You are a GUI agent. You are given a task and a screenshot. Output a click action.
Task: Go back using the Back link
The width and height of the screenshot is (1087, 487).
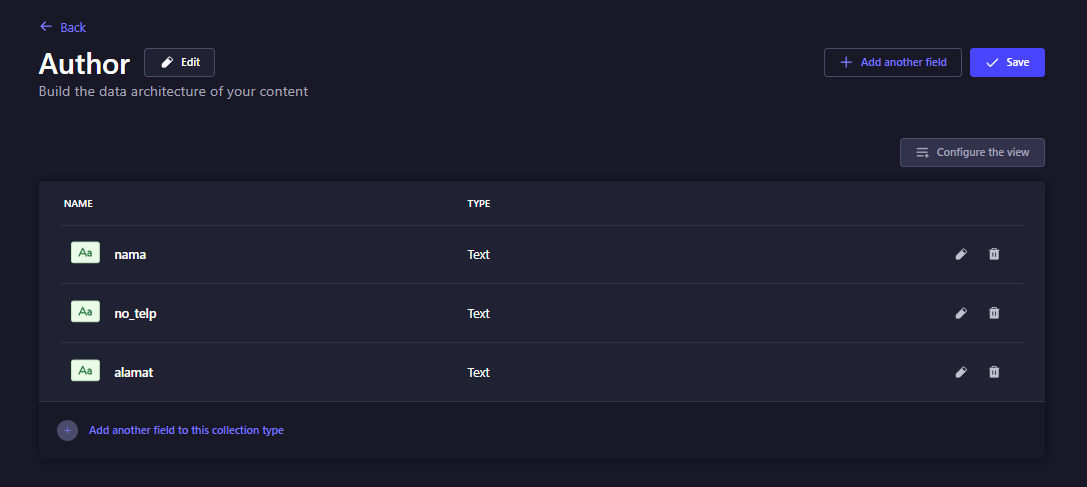(x=63, y=27)
